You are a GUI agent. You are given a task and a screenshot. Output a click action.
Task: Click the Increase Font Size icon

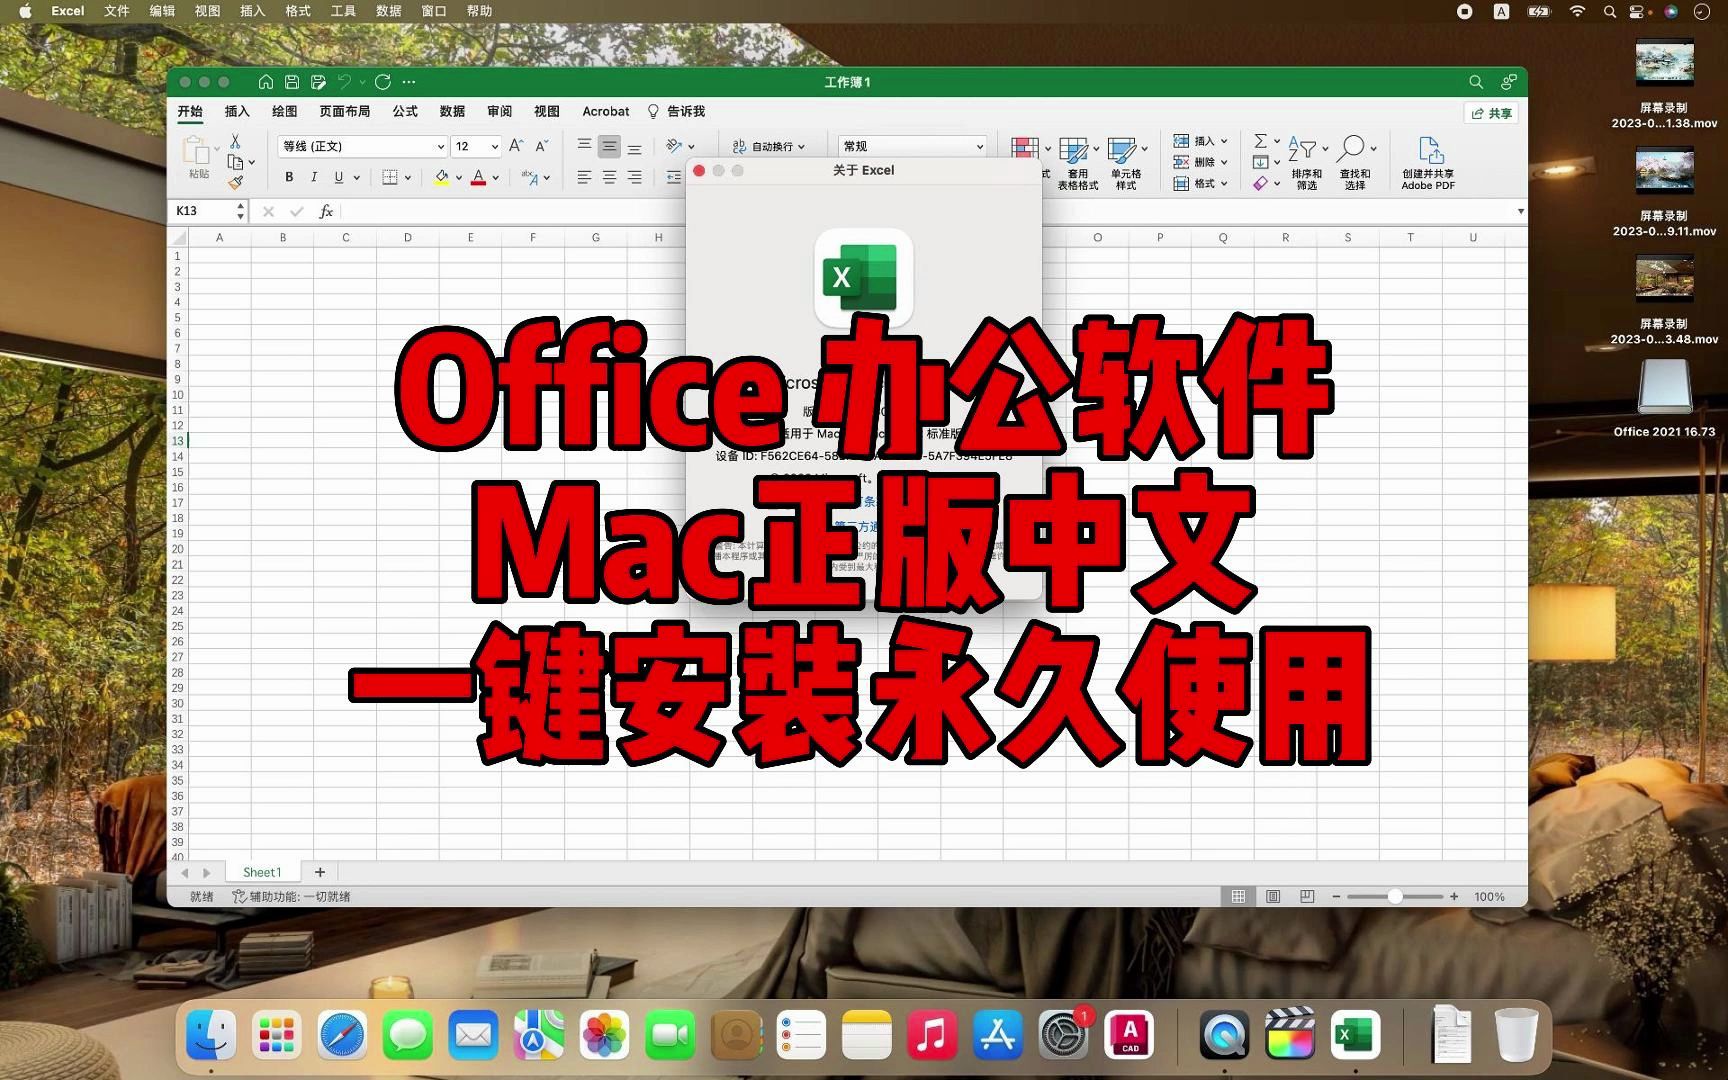(516, 146)
